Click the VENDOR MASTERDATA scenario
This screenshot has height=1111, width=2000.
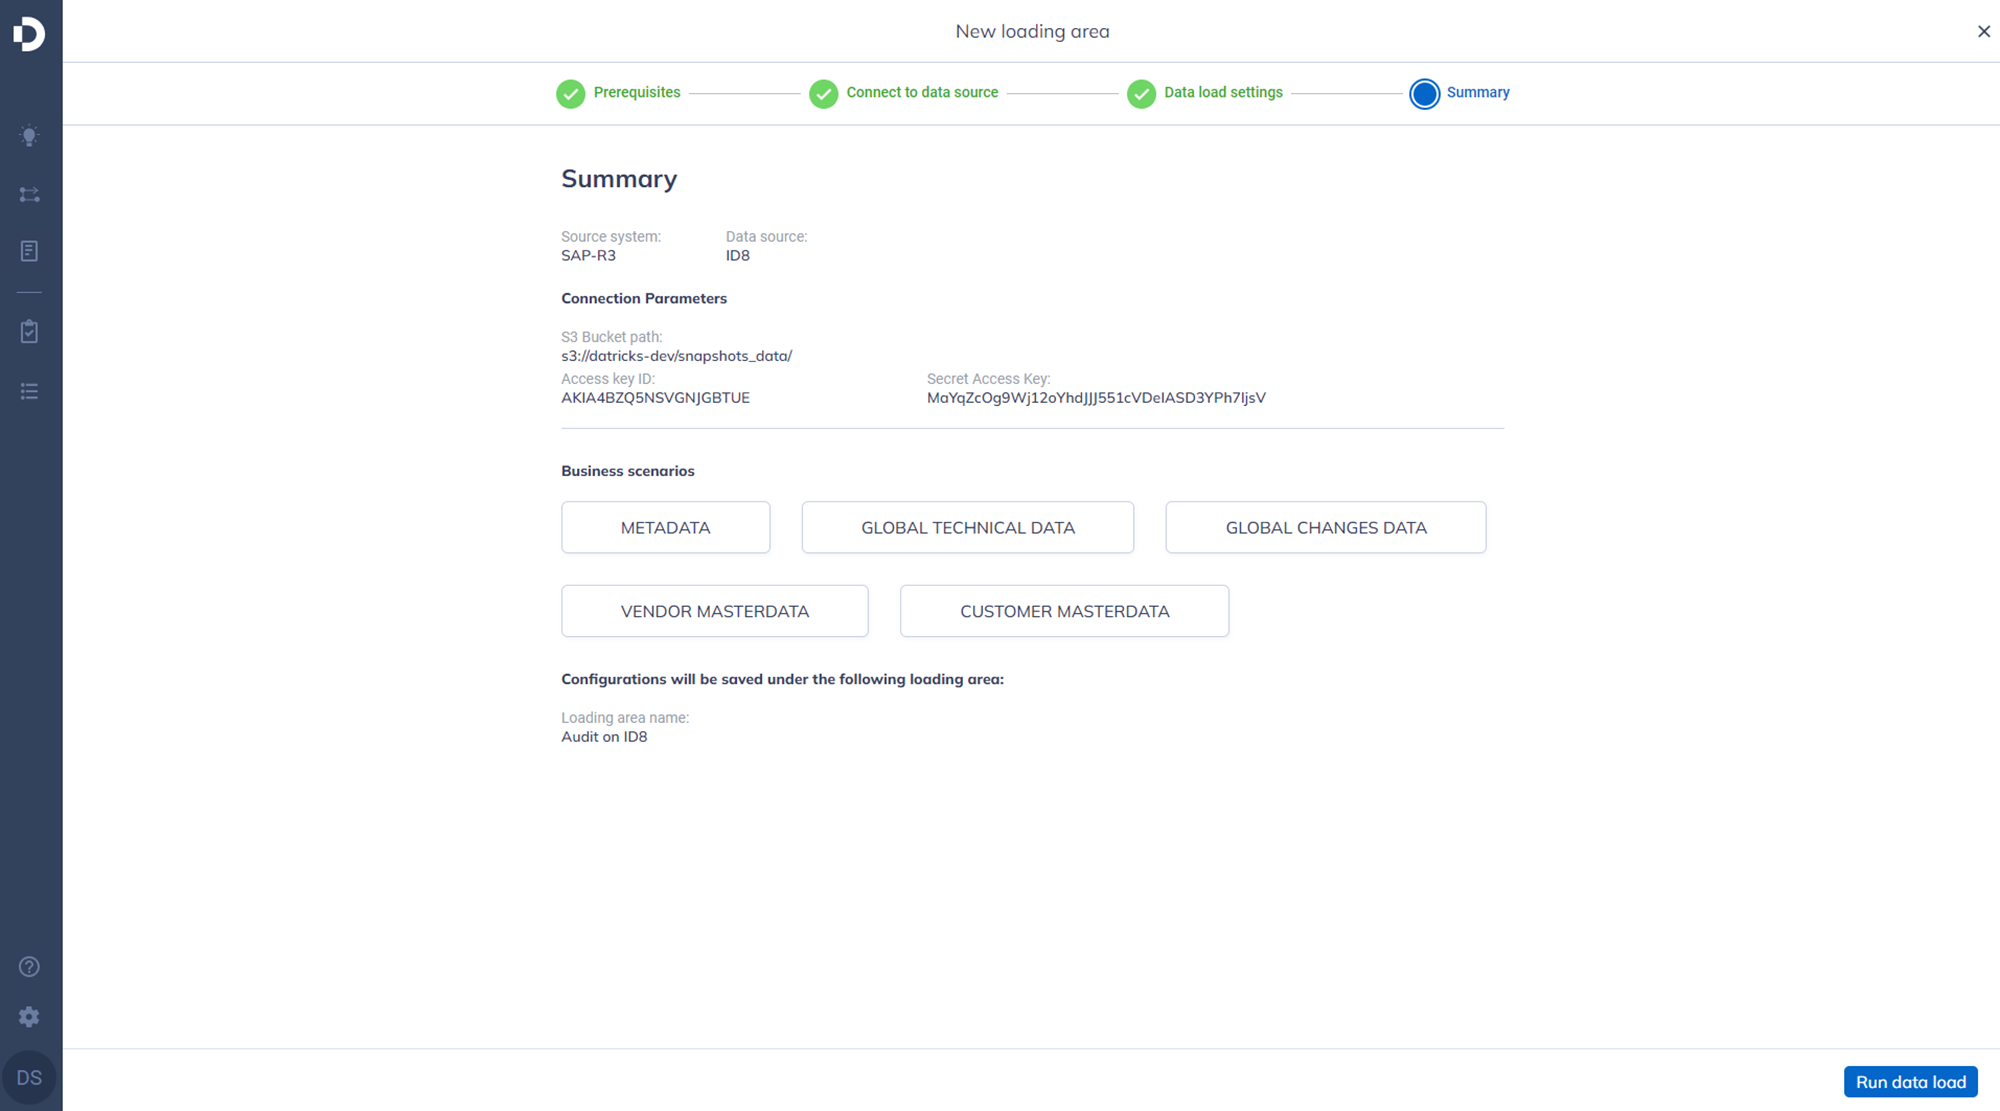coord(714,611)
